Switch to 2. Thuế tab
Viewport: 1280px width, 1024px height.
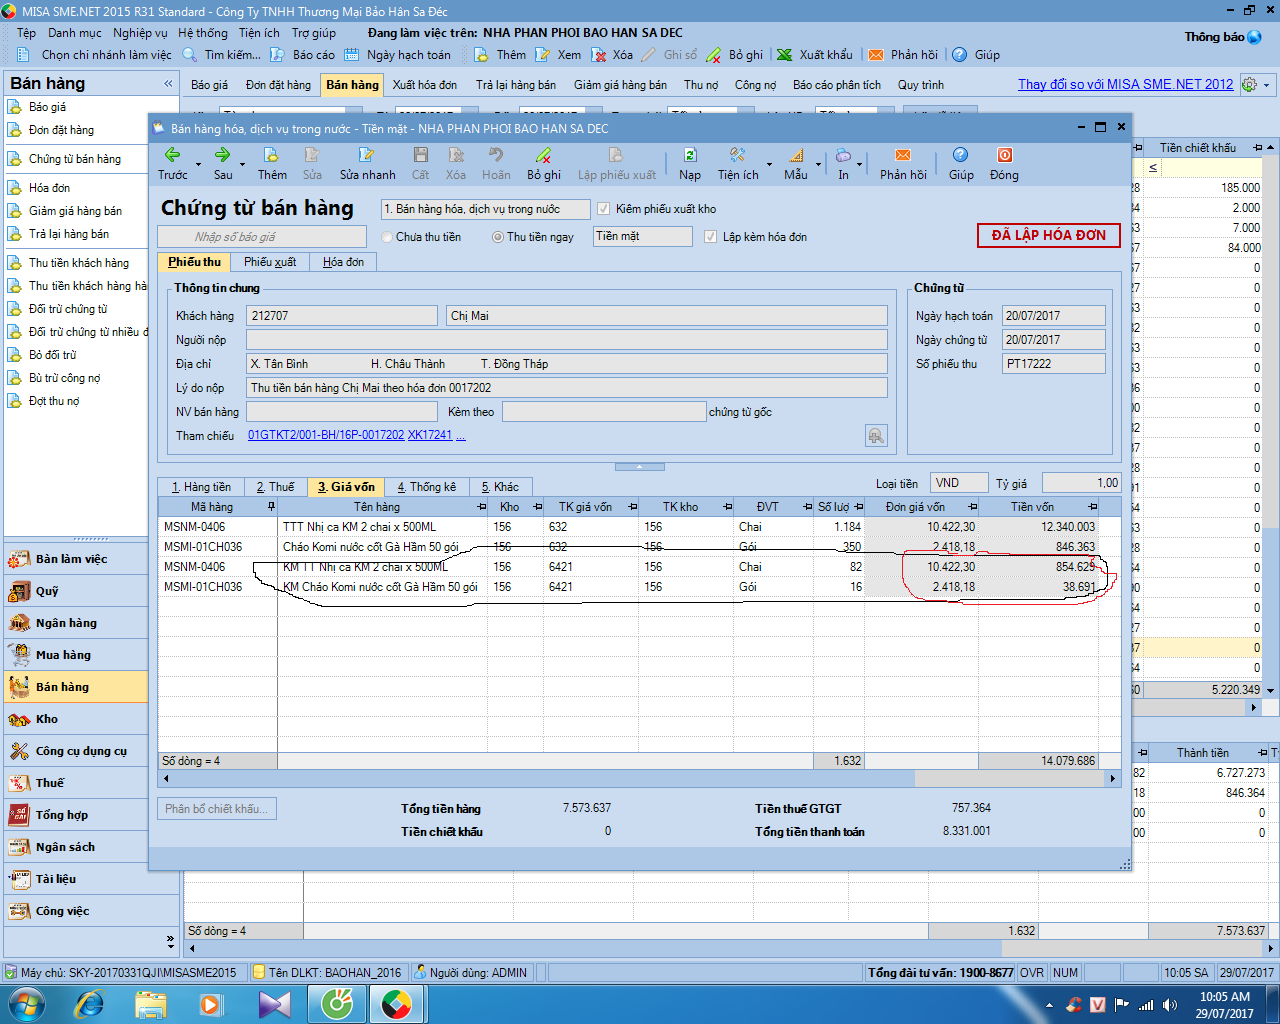(275, 487)
